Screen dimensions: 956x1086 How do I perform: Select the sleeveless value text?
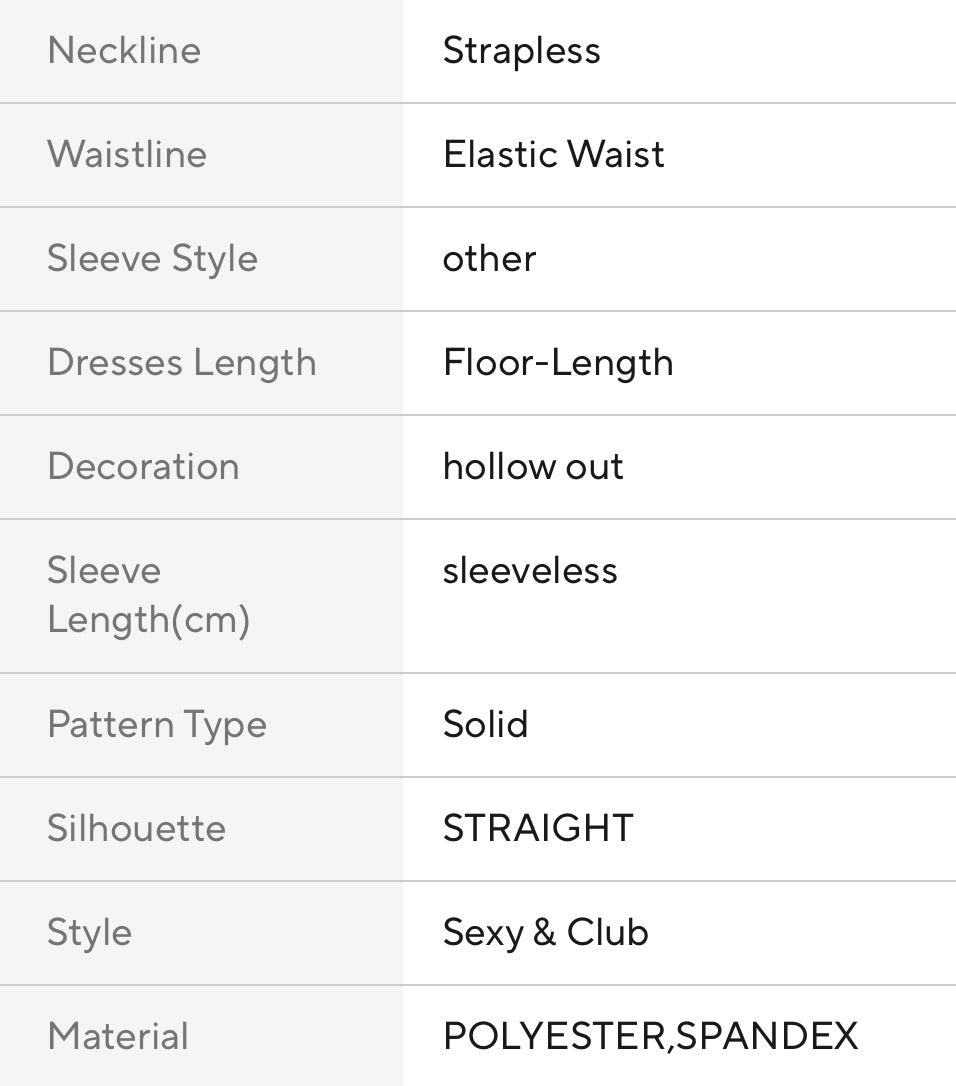[x=530, y=570]
